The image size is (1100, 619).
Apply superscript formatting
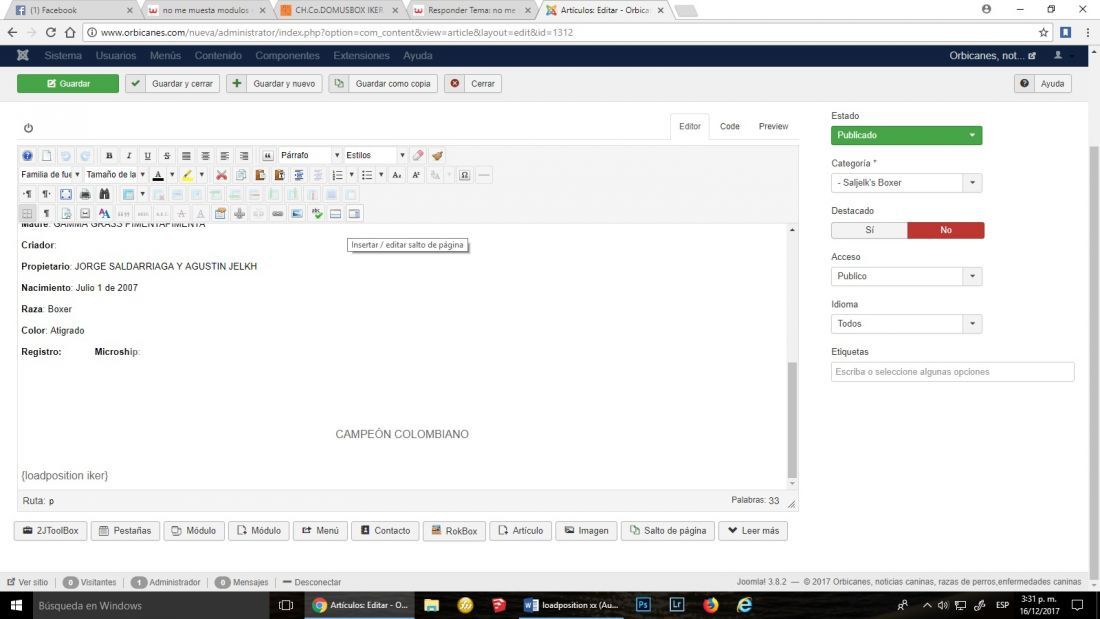pyautogui.click(x=416, y=175)
